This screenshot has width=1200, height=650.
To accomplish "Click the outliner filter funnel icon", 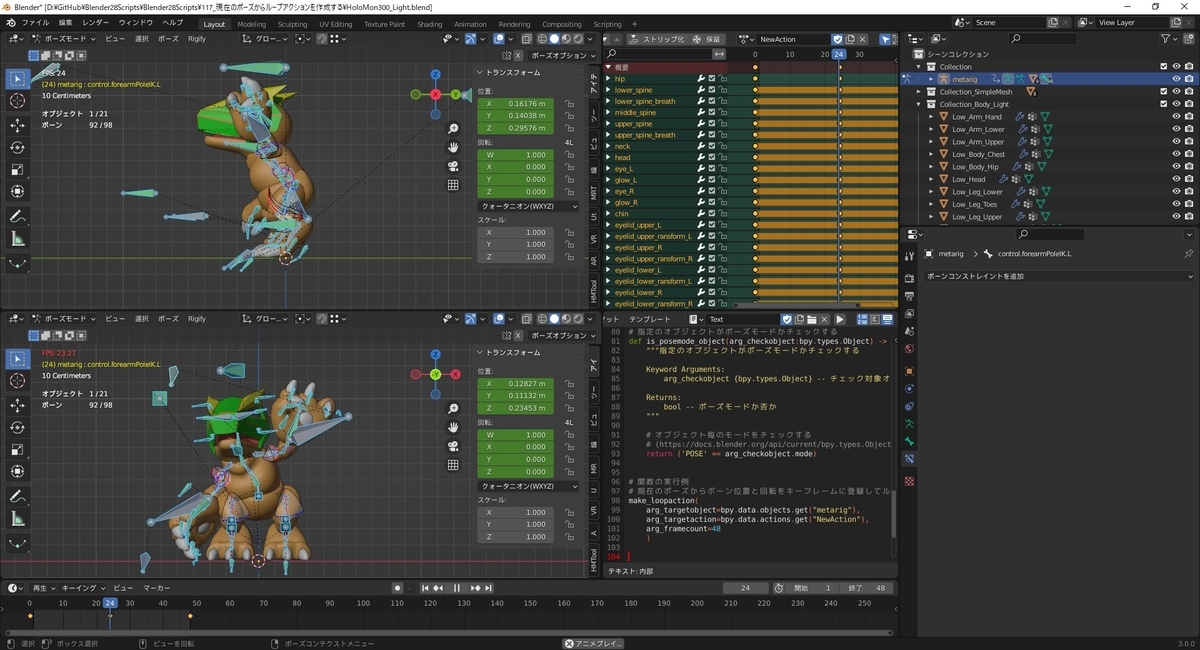I will 1167,39.
